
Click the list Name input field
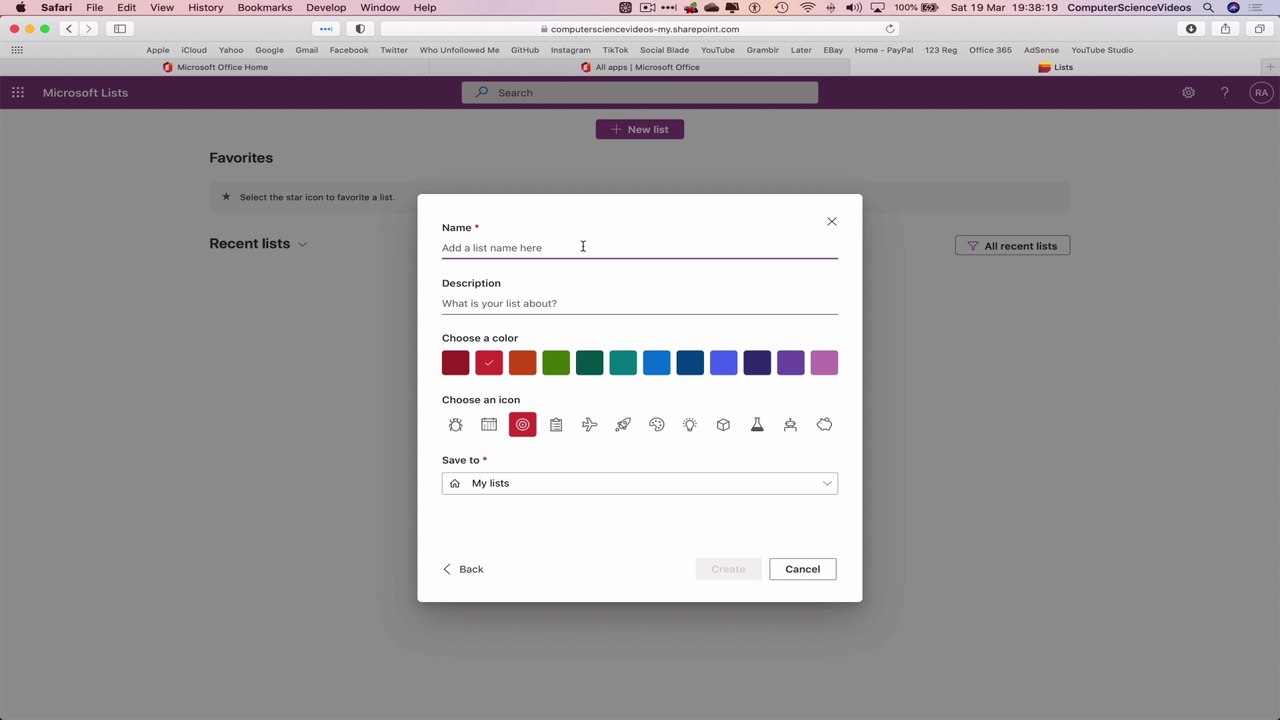pos(640,248)
